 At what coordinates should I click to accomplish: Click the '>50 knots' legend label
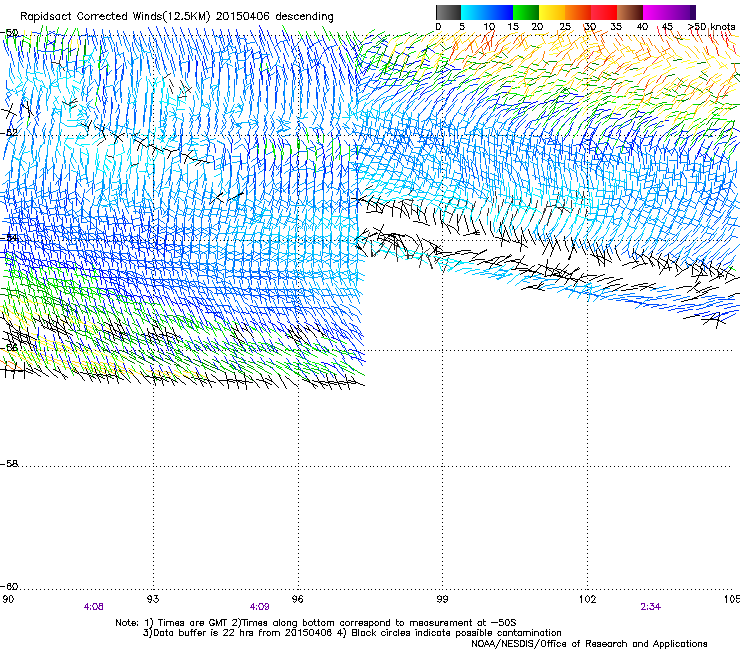[712, 27]
